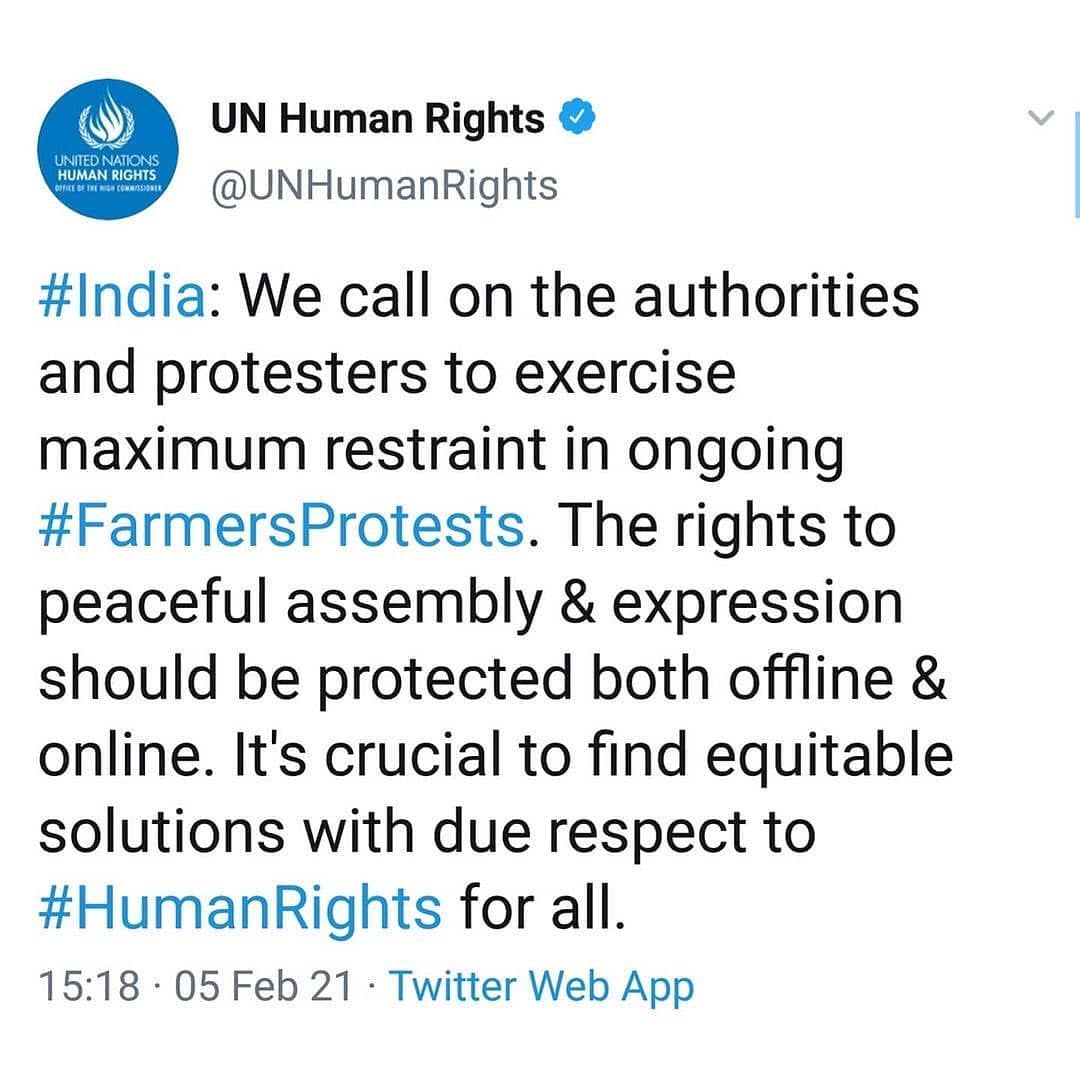Expand the tweet options chevron
The image size is (1080, 1080).
[x=1041, y=118]
